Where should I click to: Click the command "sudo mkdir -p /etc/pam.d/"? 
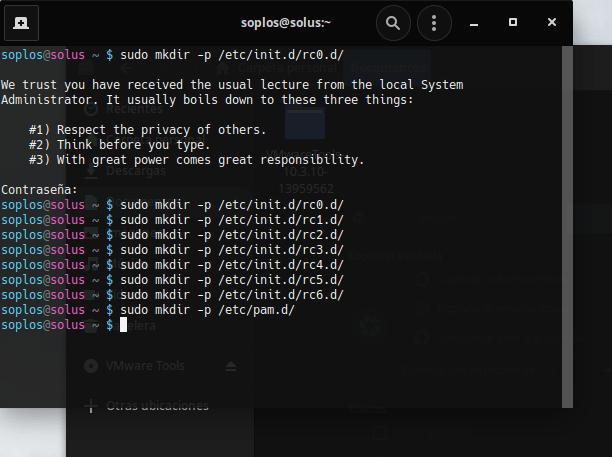click(x=207, y=310)
